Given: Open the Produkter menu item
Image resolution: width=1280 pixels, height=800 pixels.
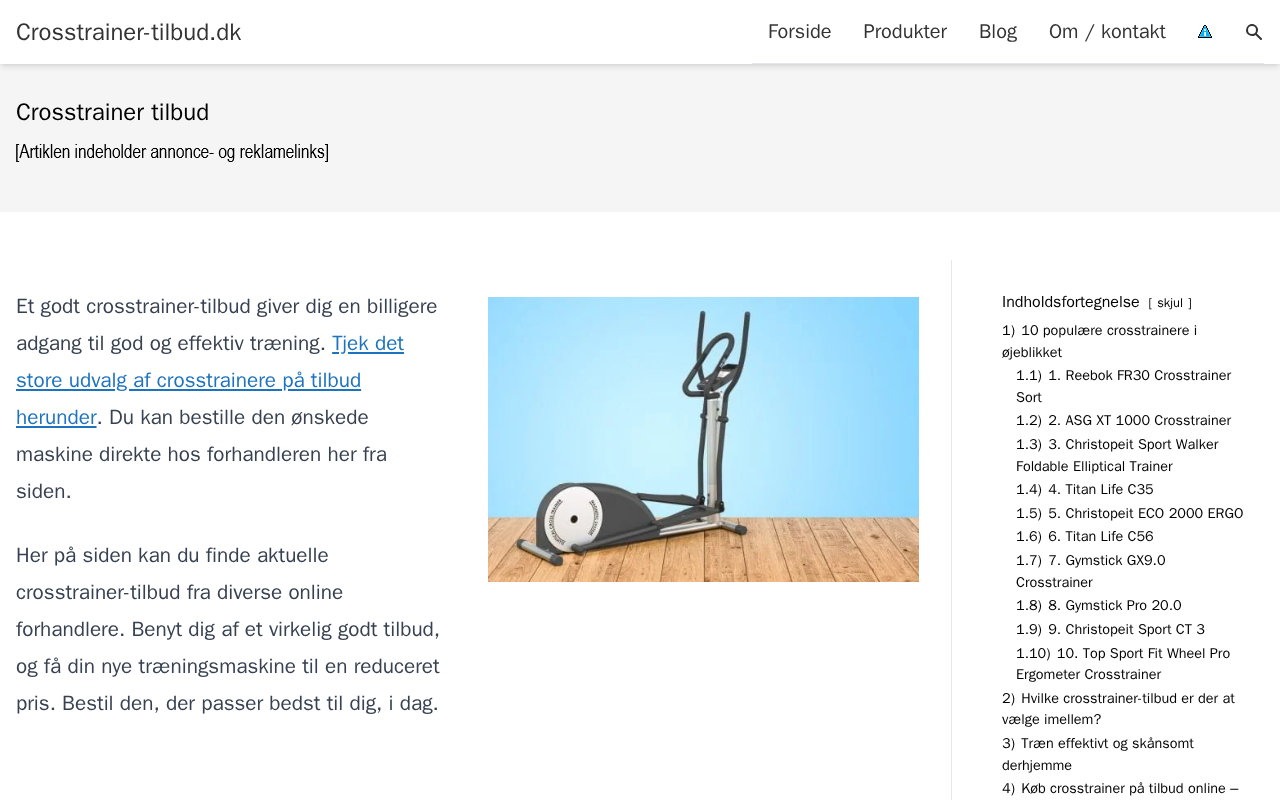Looking at the screenshot, I should [905, 32].
